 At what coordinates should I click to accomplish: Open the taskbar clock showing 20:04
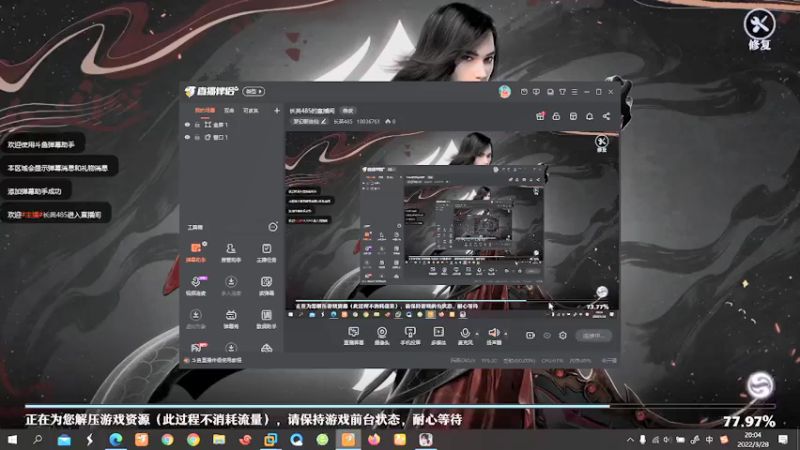point(753,439)
